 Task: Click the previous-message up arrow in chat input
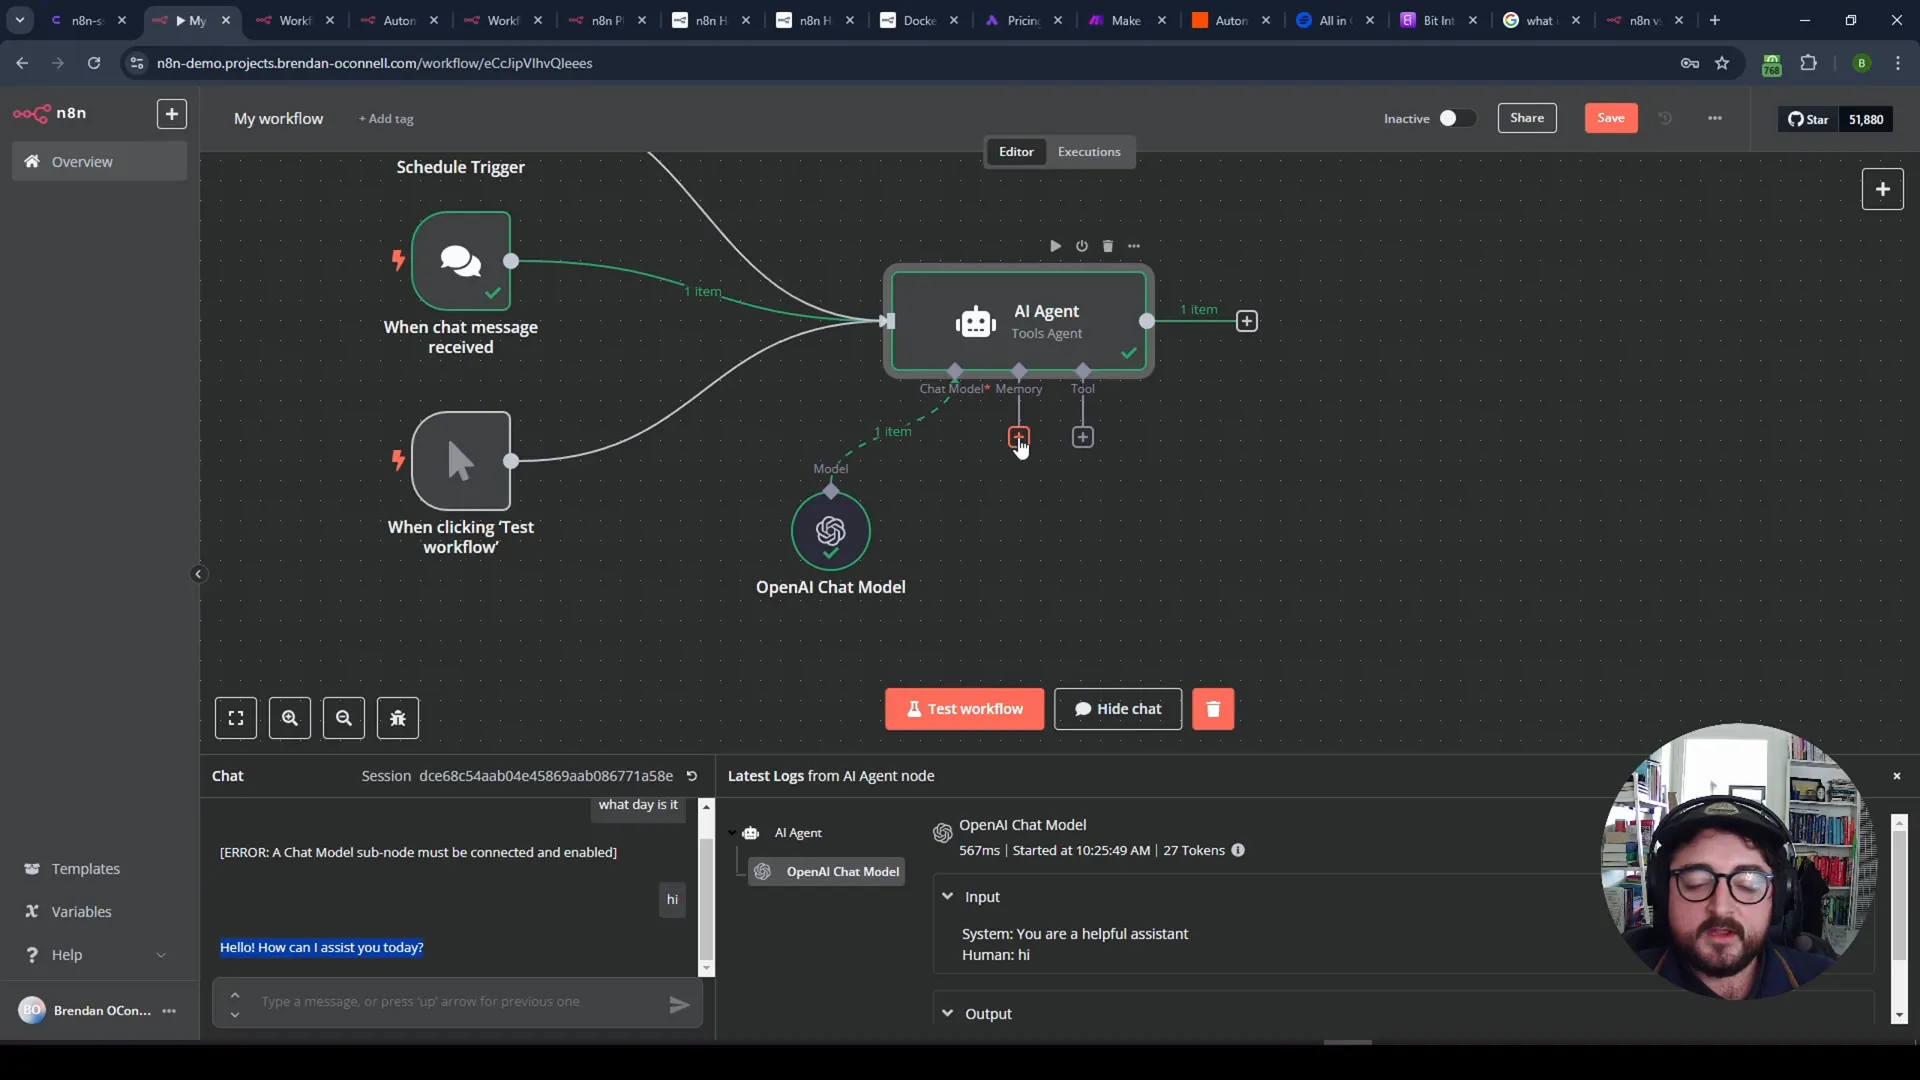click(x=235, y=995)
